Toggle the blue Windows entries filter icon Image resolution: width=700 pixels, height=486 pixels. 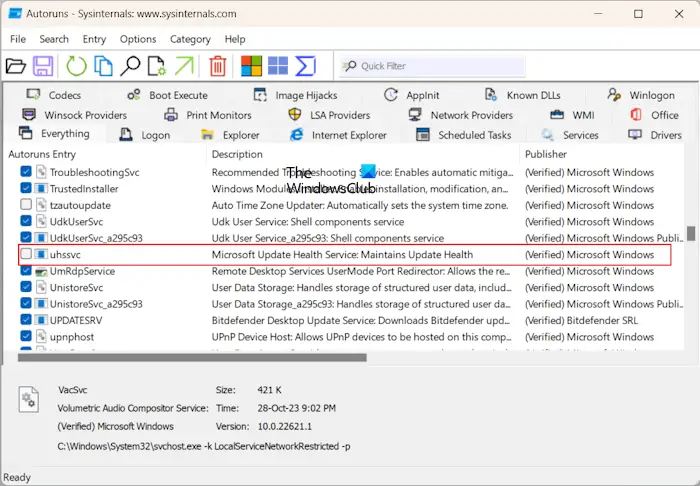278,66
